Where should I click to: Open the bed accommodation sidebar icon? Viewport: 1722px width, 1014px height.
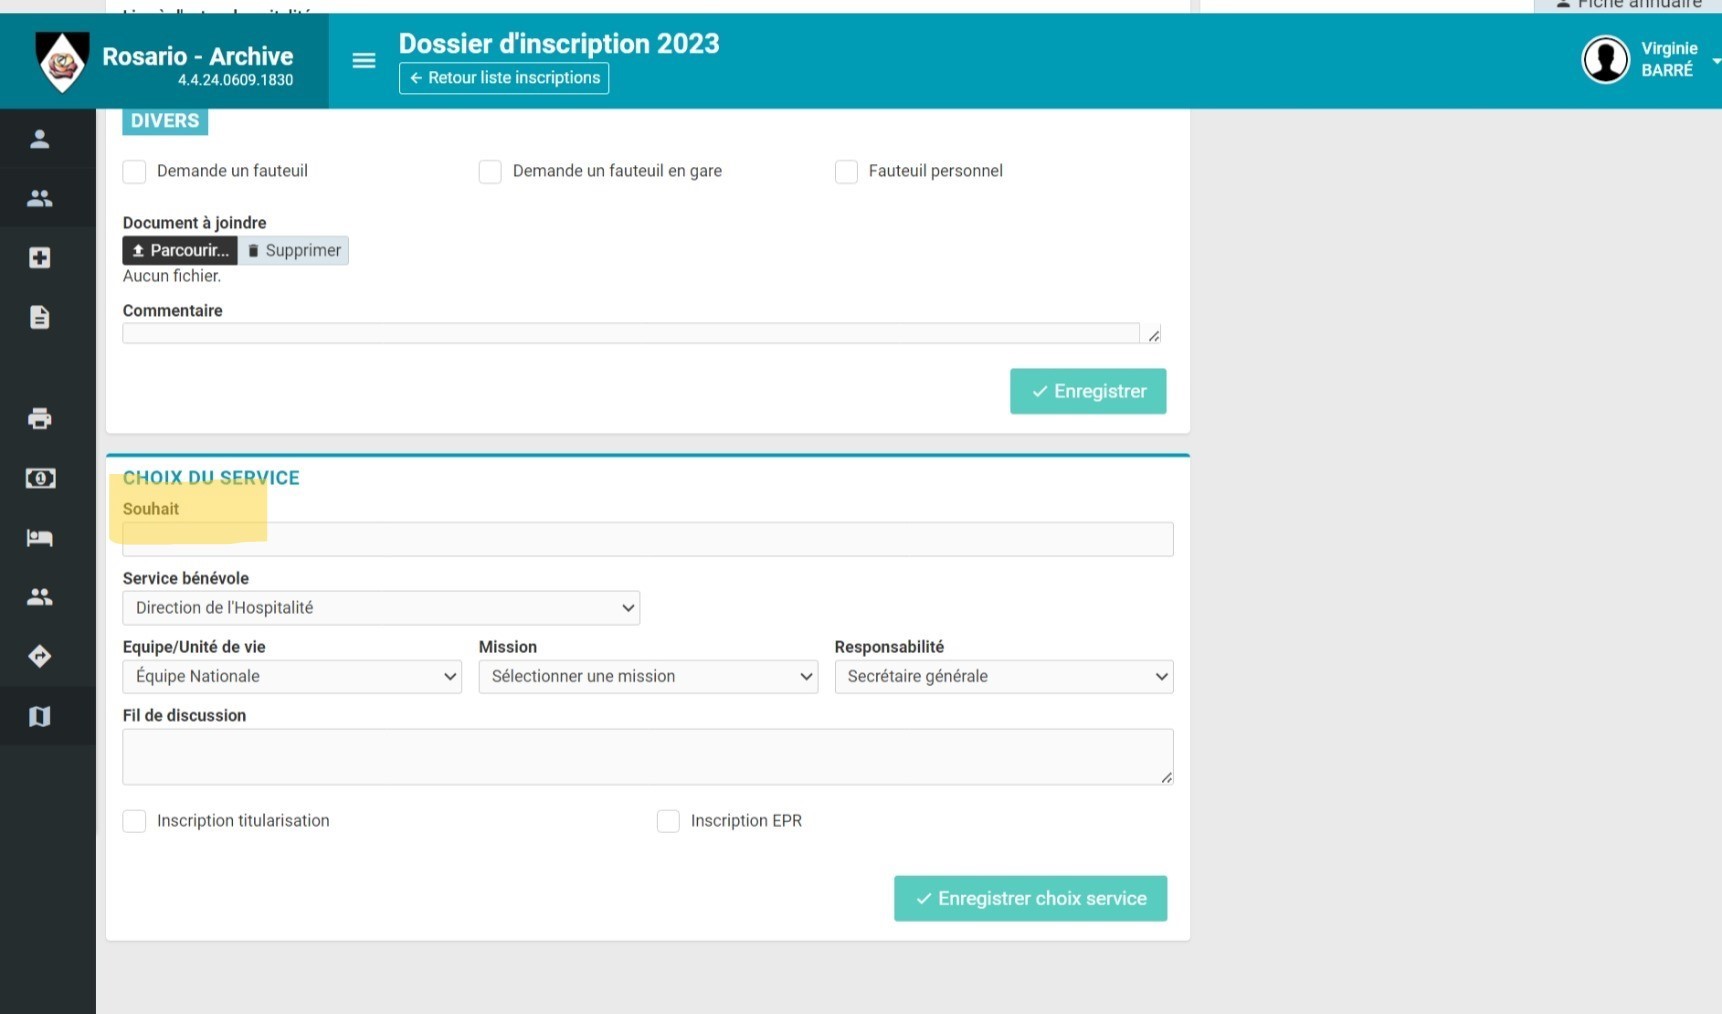(40, 538)
